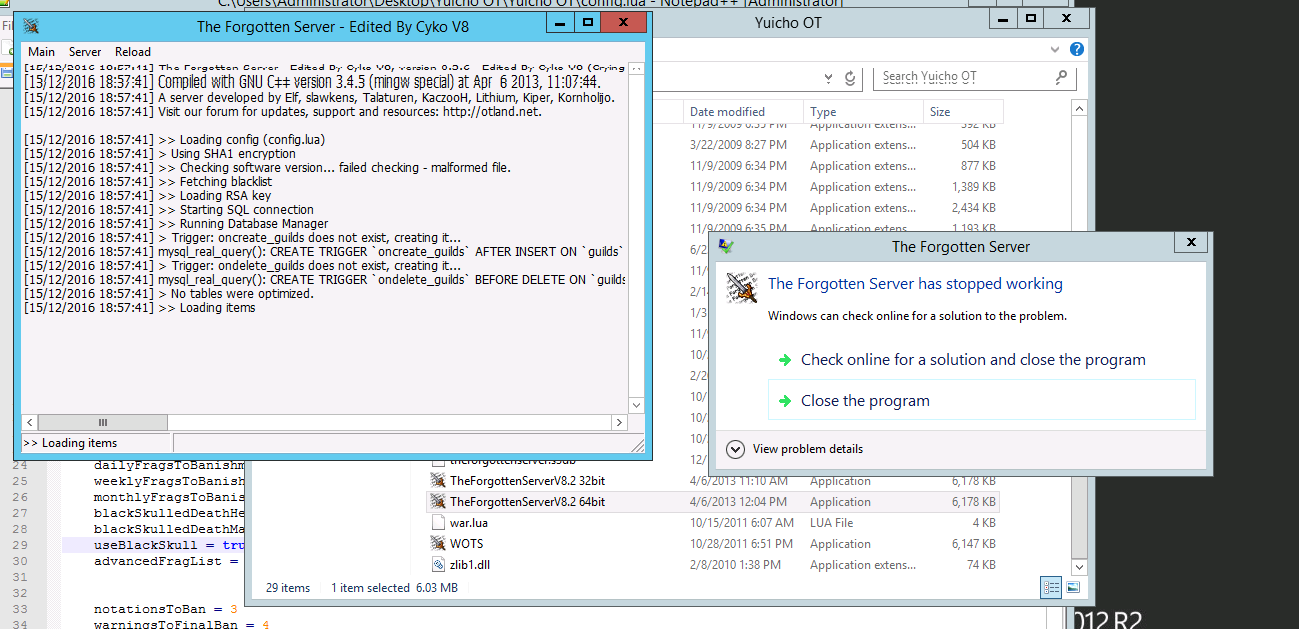Open address bar history dropdown in Explorer
Image resolution: width=1299 pixels, height=629 pixels.
[x=829, y=78]
